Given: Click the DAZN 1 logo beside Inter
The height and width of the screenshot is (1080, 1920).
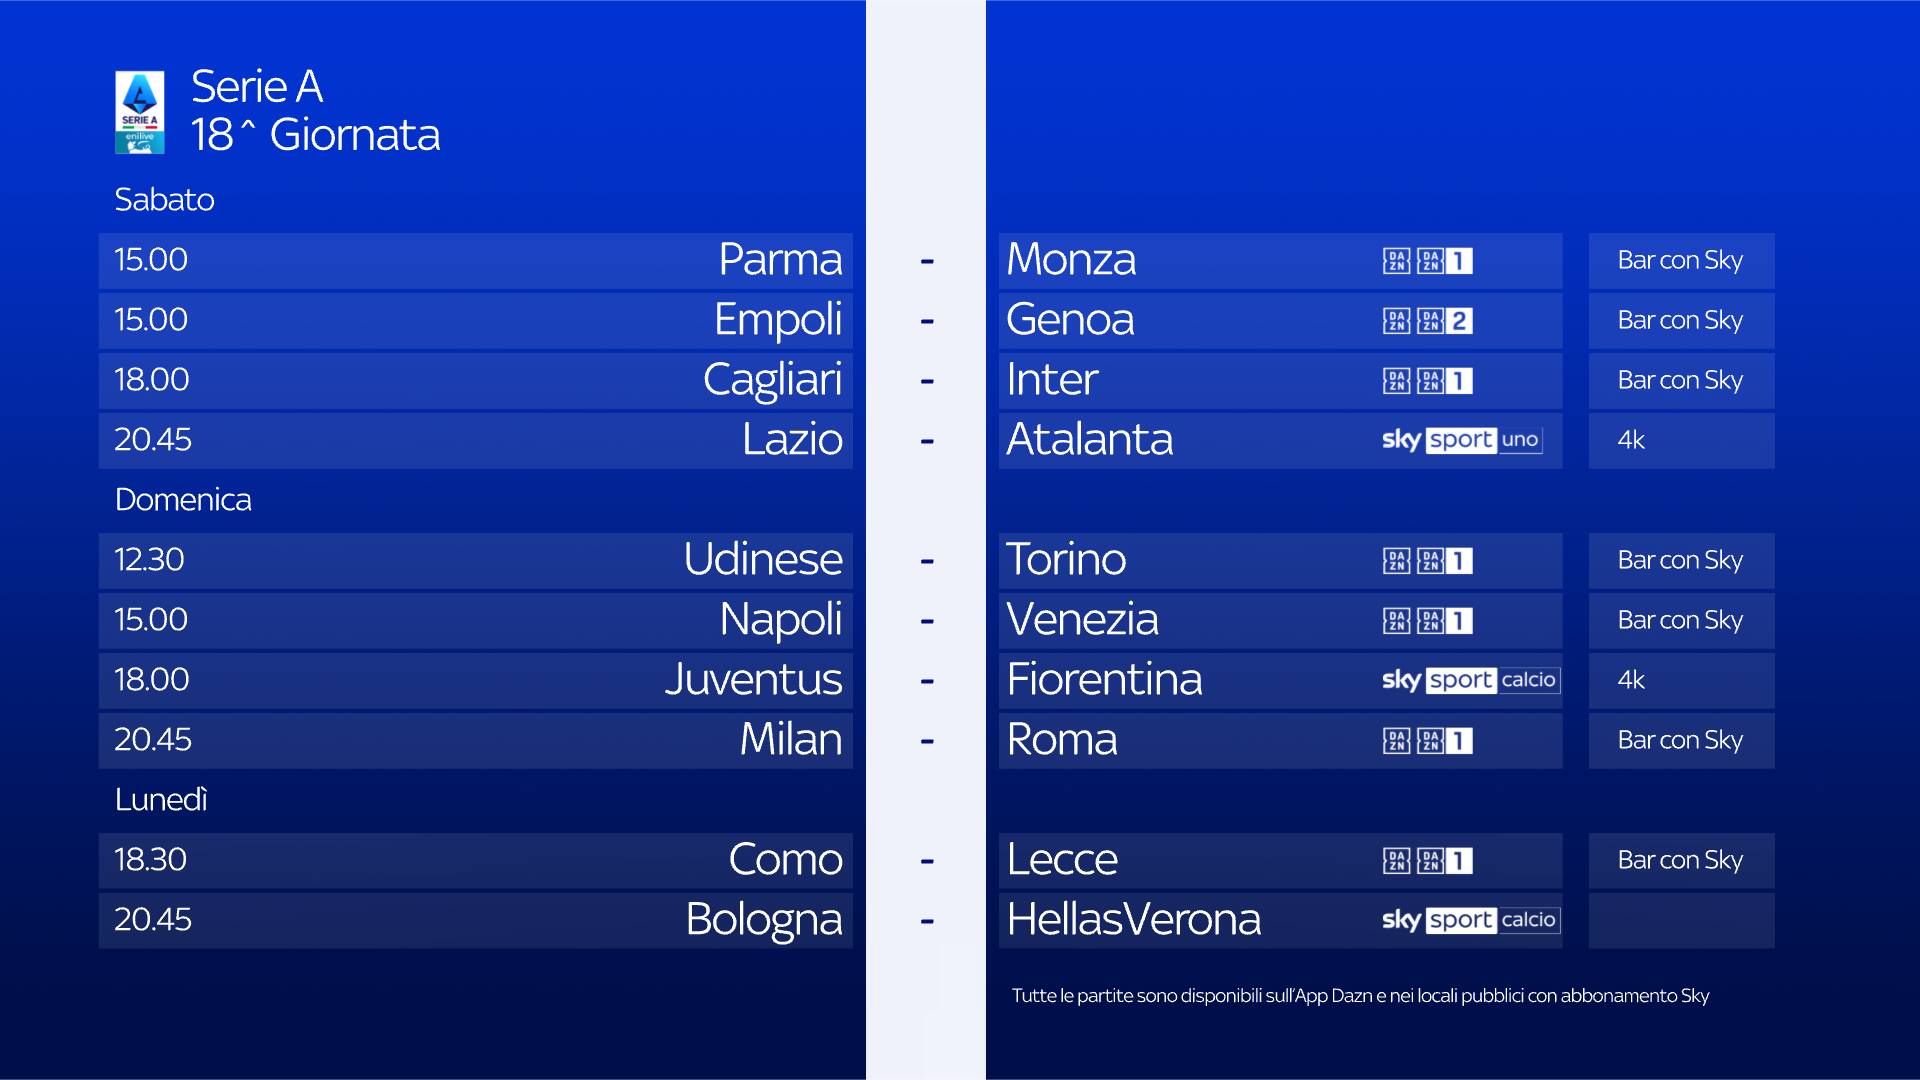Looking at the screenshot, I should click(1428, 381).
